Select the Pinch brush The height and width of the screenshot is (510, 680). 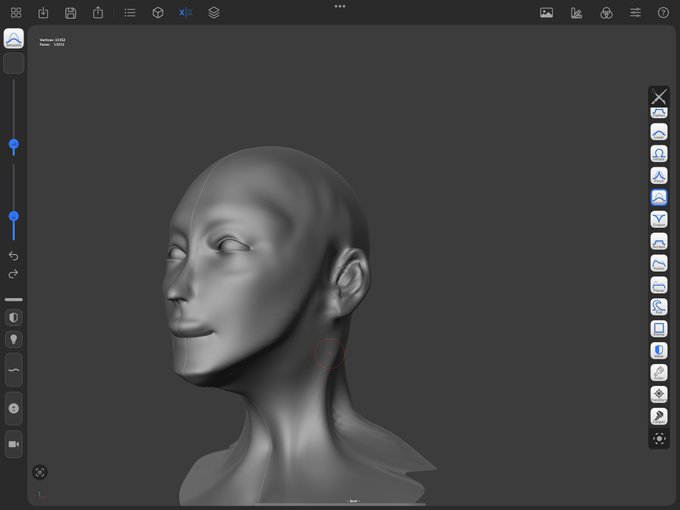point(659,176)
